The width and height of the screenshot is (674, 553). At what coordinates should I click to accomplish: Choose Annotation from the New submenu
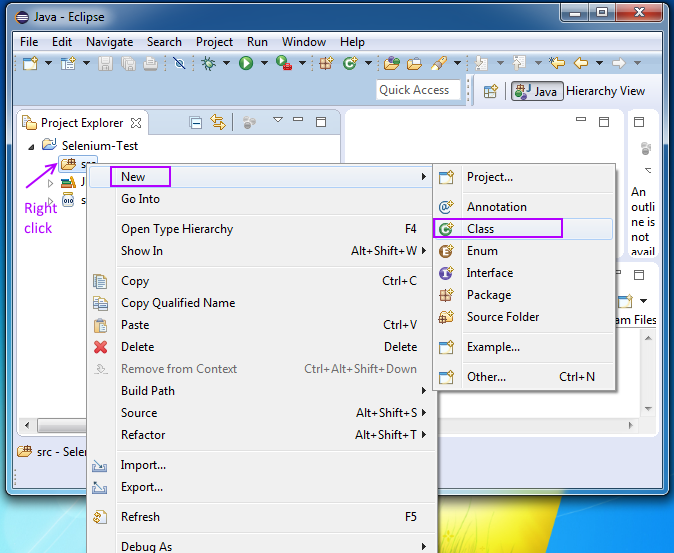tap(523, 207)
